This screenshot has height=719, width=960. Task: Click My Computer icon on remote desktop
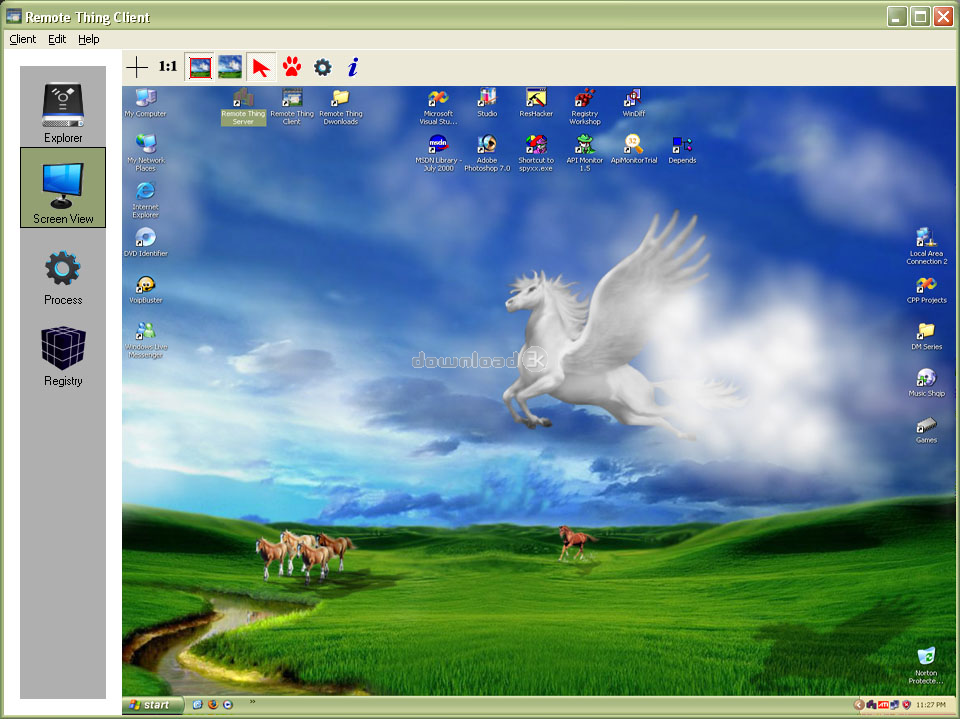pyautogui.click(x=146, y=103)
